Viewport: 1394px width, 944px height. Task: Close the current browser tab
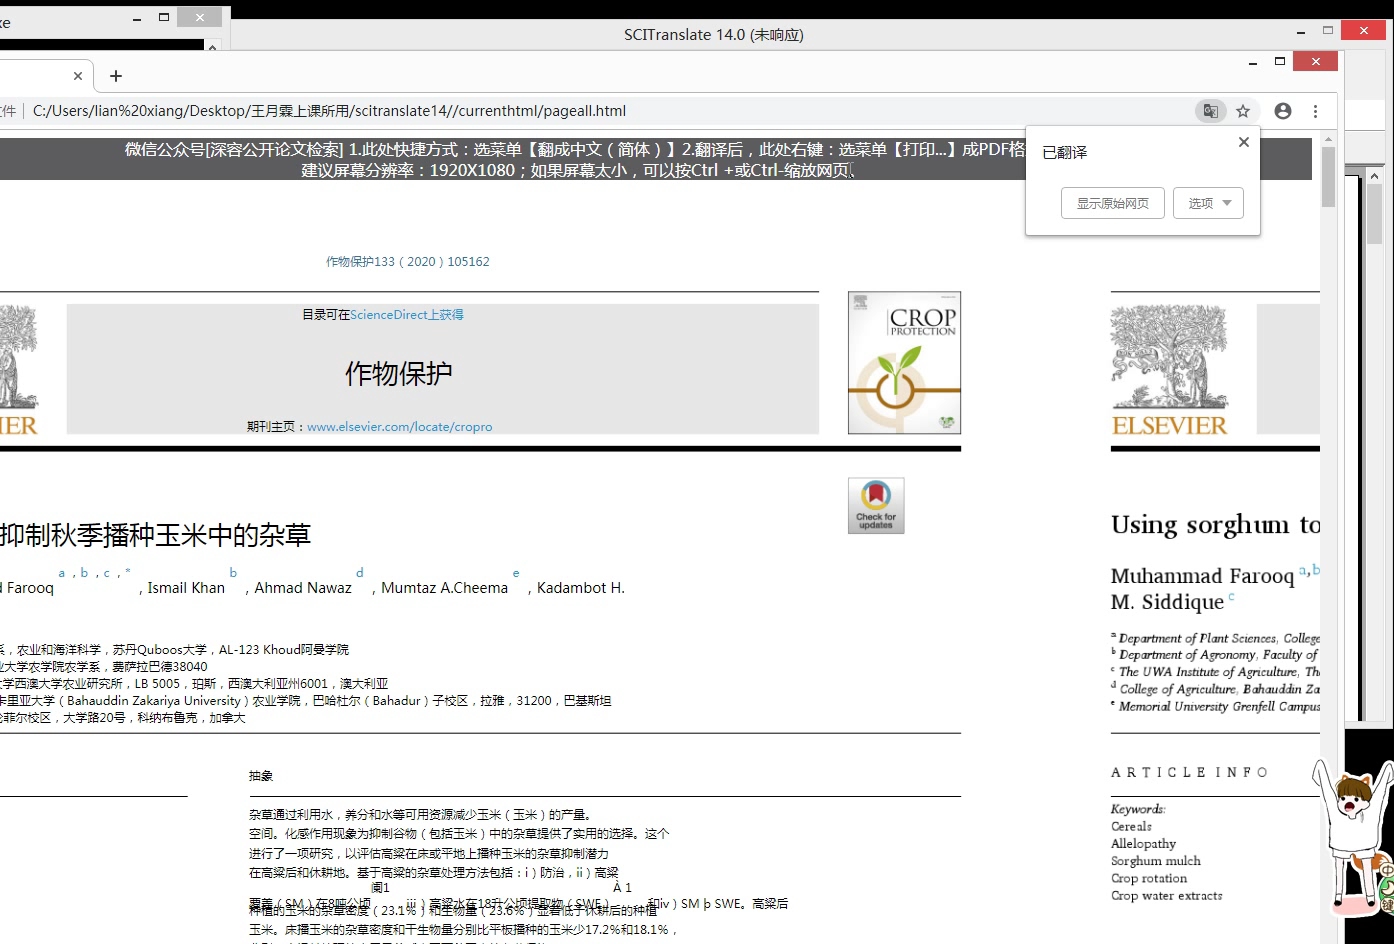[x=78, y=76]
